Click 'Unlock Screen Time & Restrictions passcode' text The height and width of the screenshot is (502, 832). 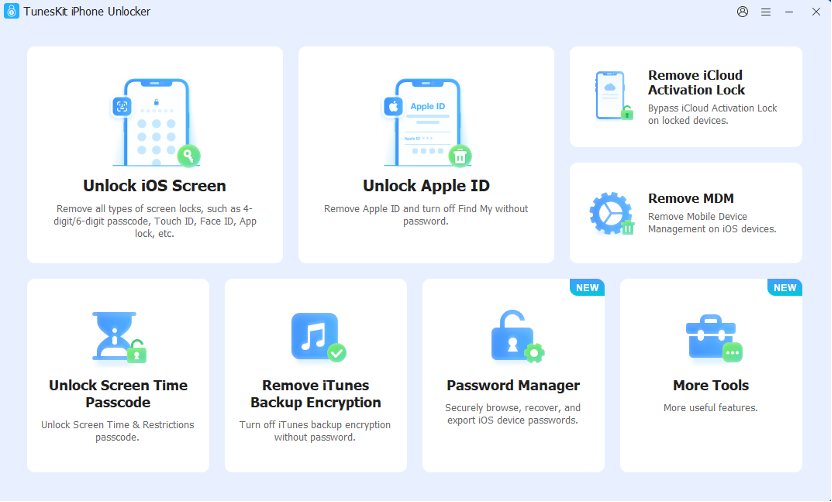[x=118, y=431]
